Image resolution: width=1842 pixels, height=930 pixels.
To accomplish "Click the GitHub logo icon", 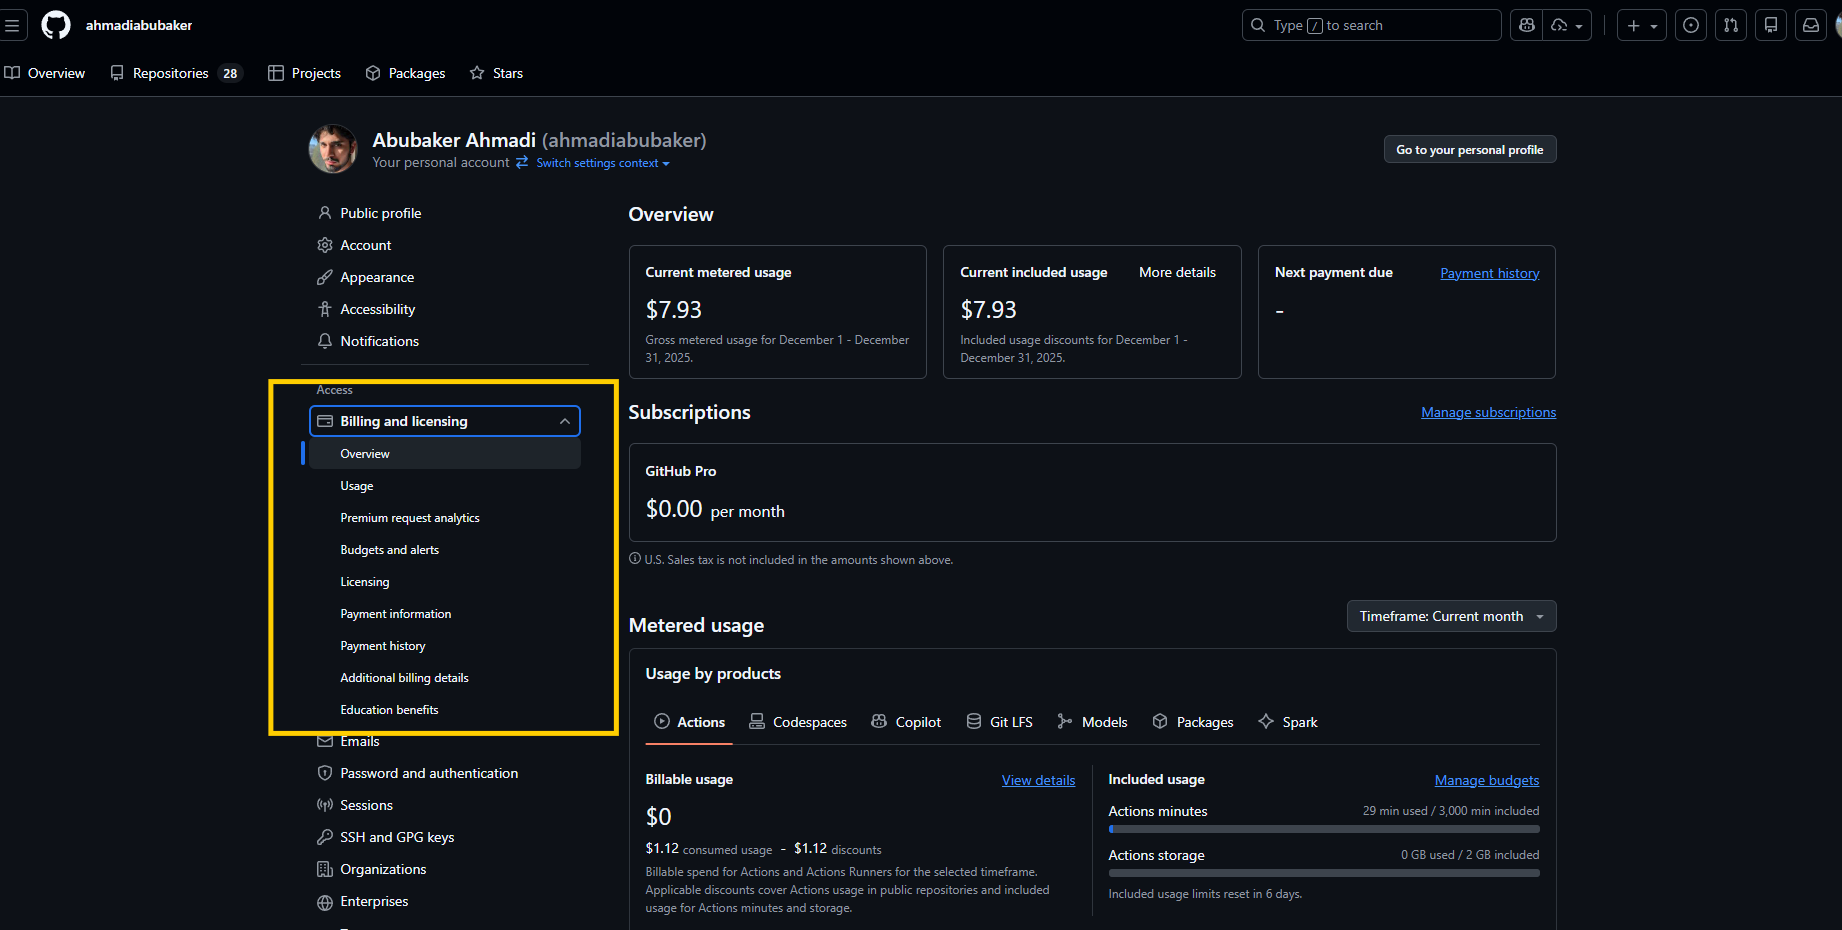I will (x=56, y=25).
